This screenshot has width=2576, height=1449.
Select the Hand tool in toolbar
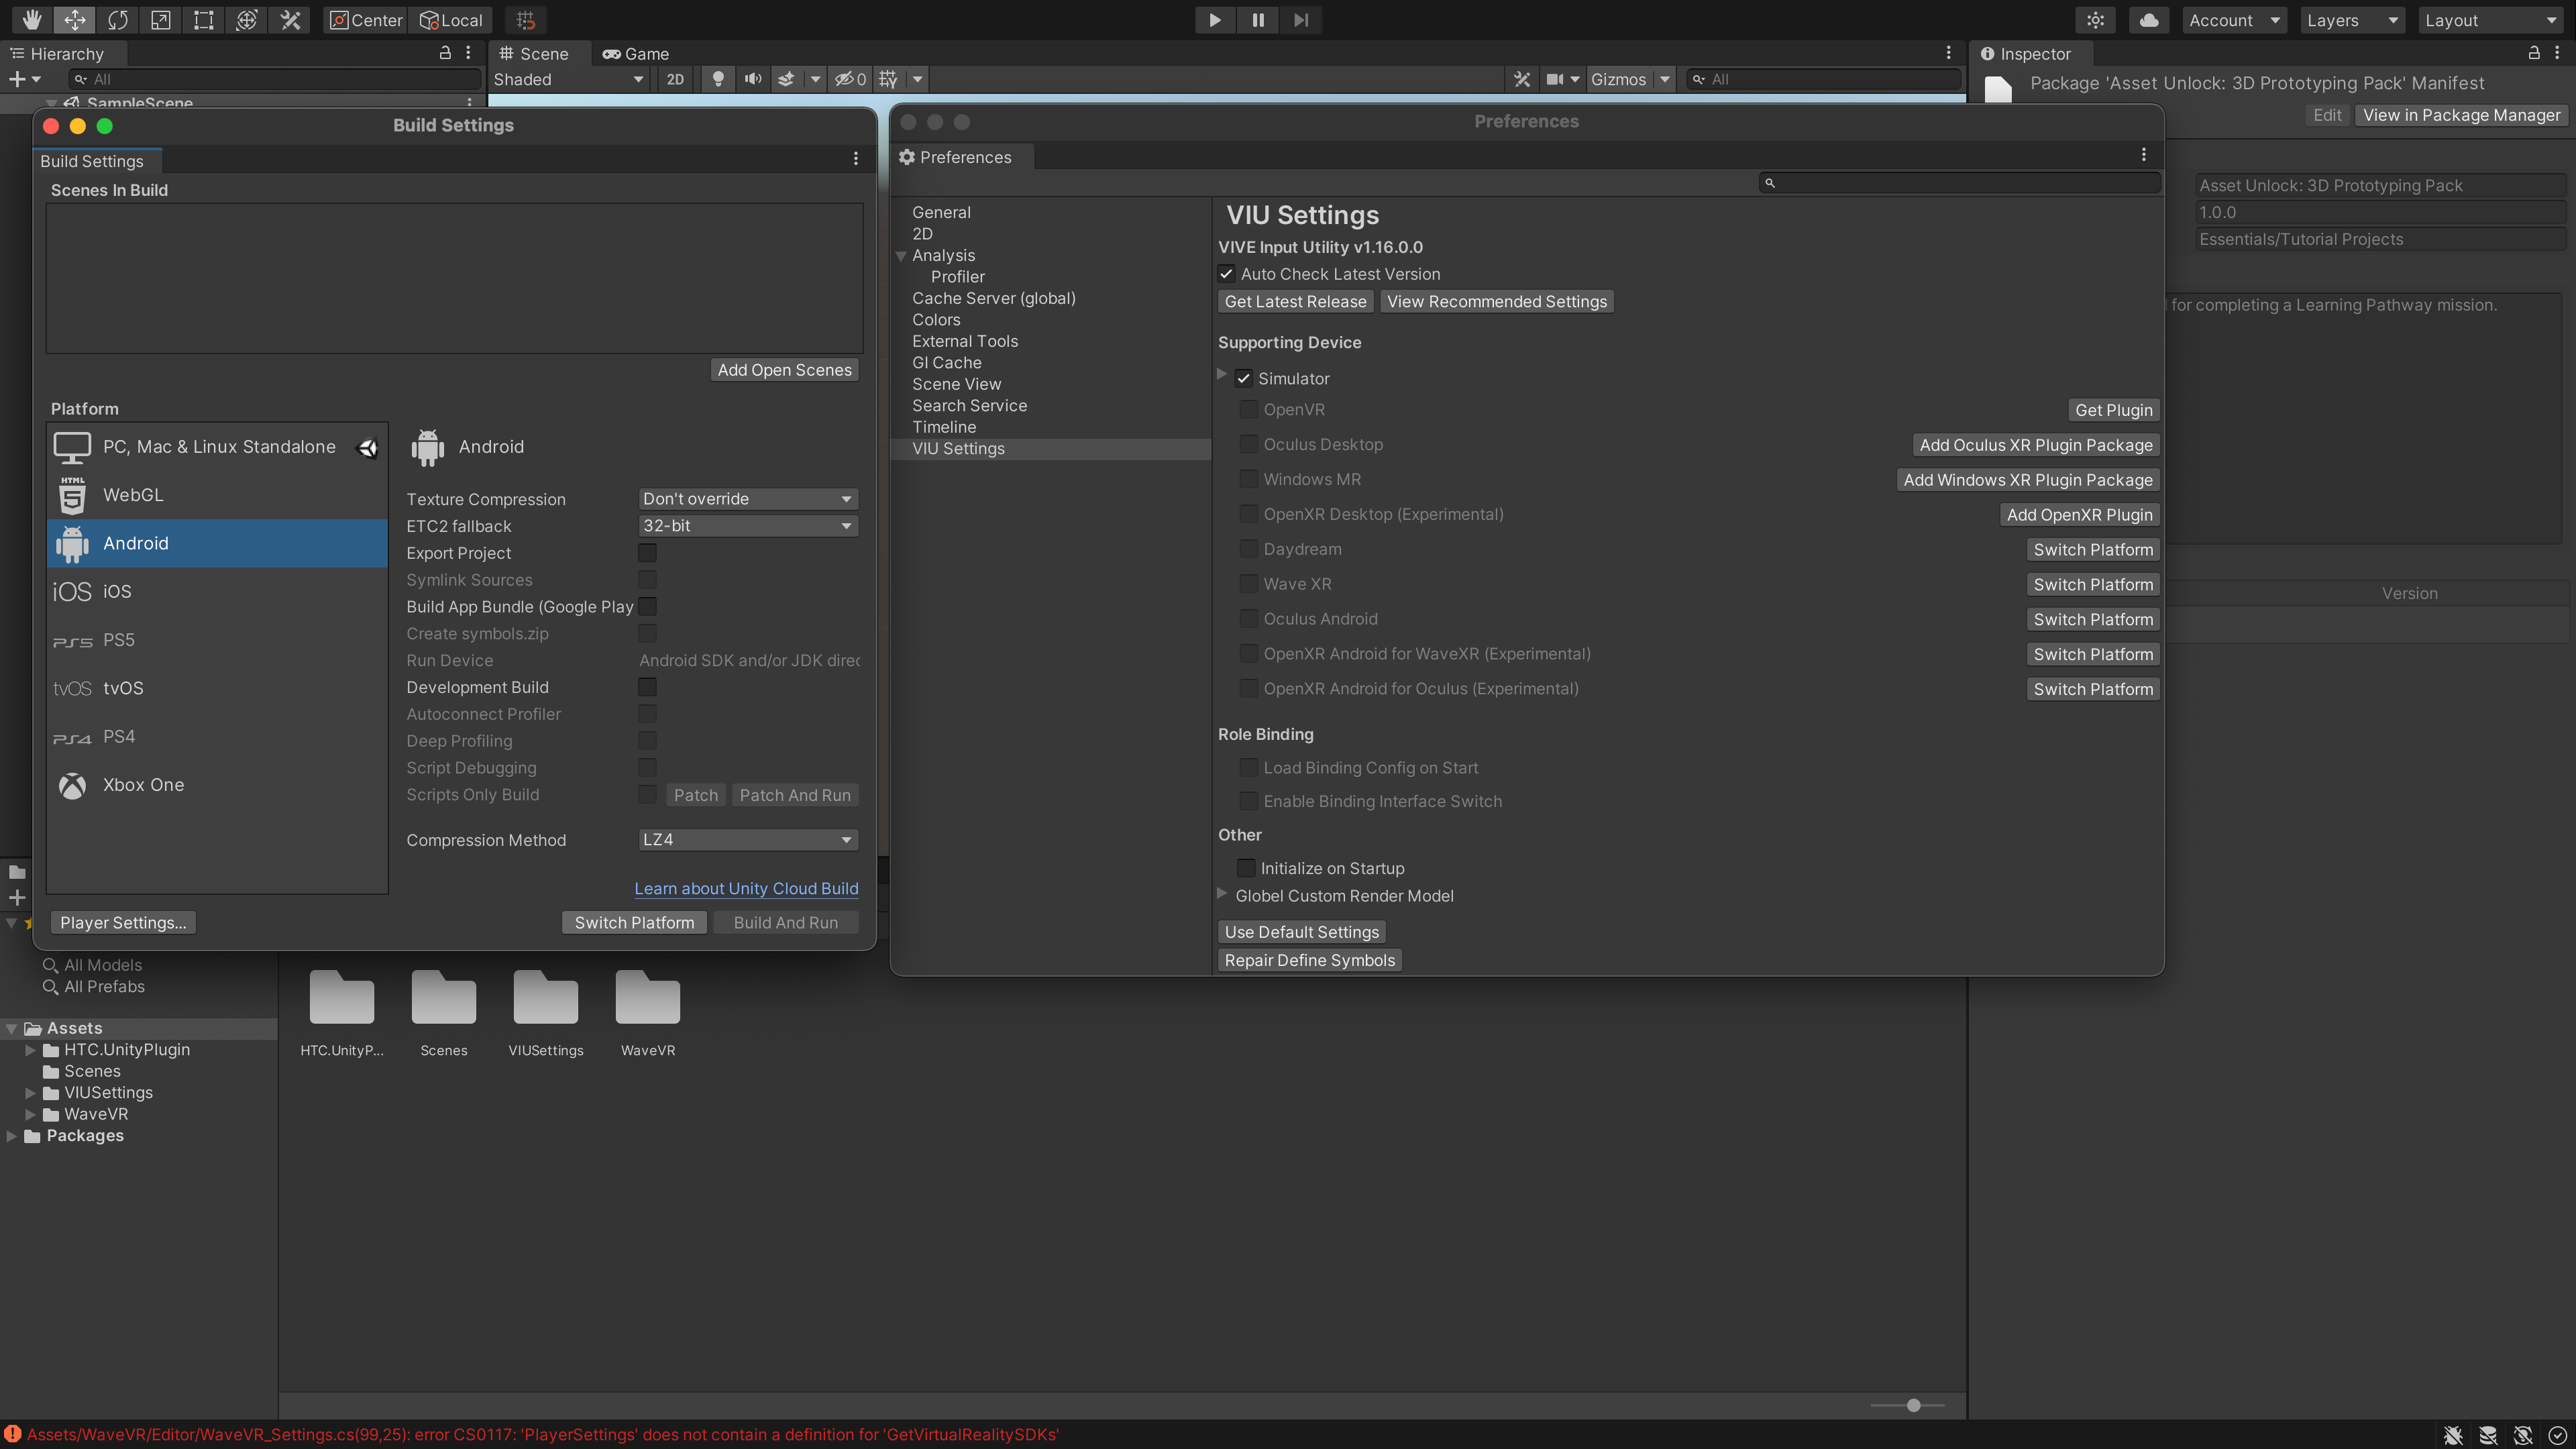point(32,20)
